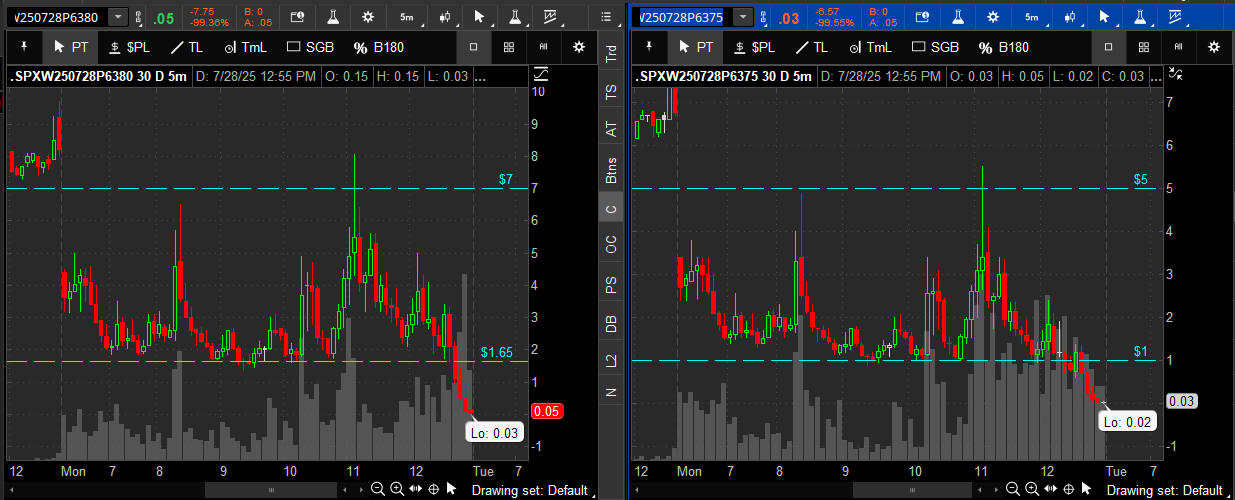Click the link chain icon beside P6375 symbol
This screenshot has width=1235, height=500.
coord(763,17)
